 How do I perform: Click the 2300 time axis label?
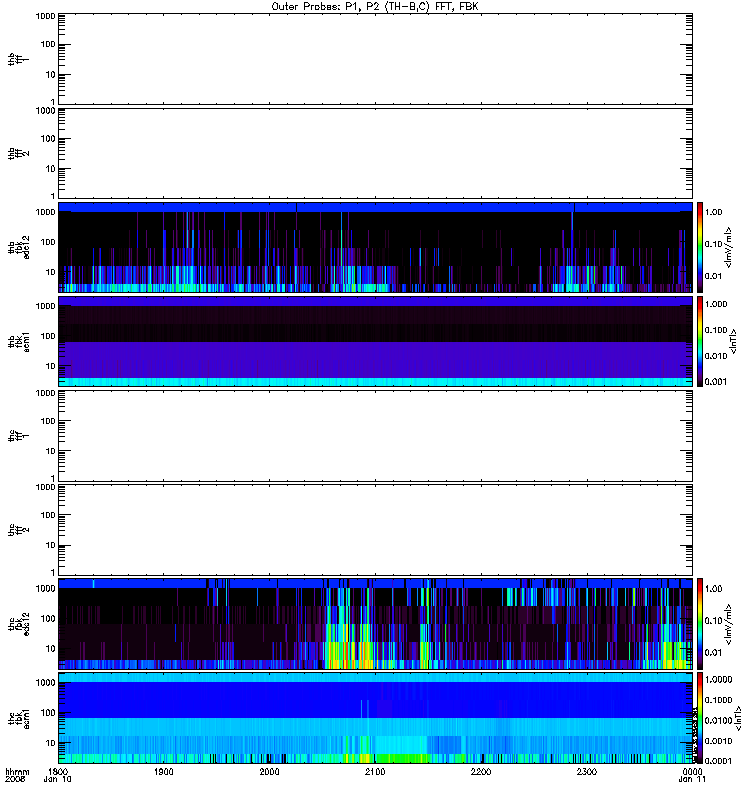(x=587, y=771)
